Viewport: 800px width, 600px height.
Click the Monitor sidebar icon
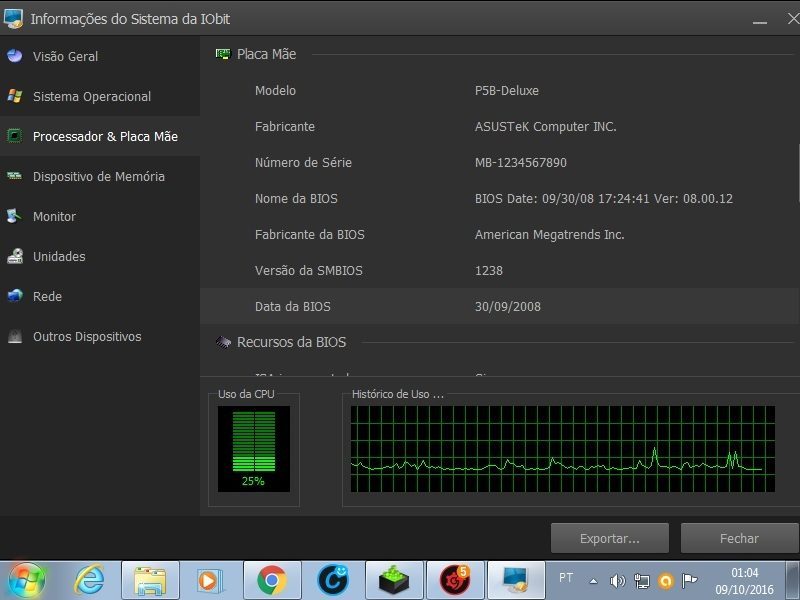(15, 216)
